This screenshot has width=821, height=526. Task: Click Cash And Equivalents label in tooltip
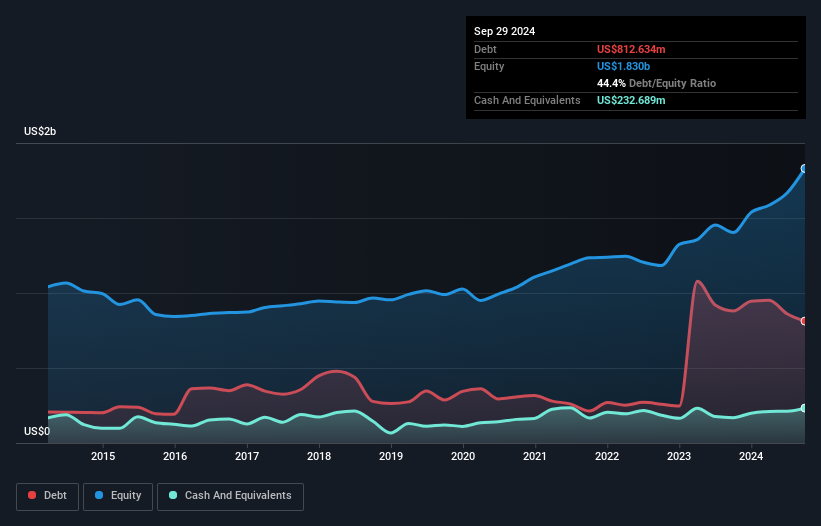point(527,100)
